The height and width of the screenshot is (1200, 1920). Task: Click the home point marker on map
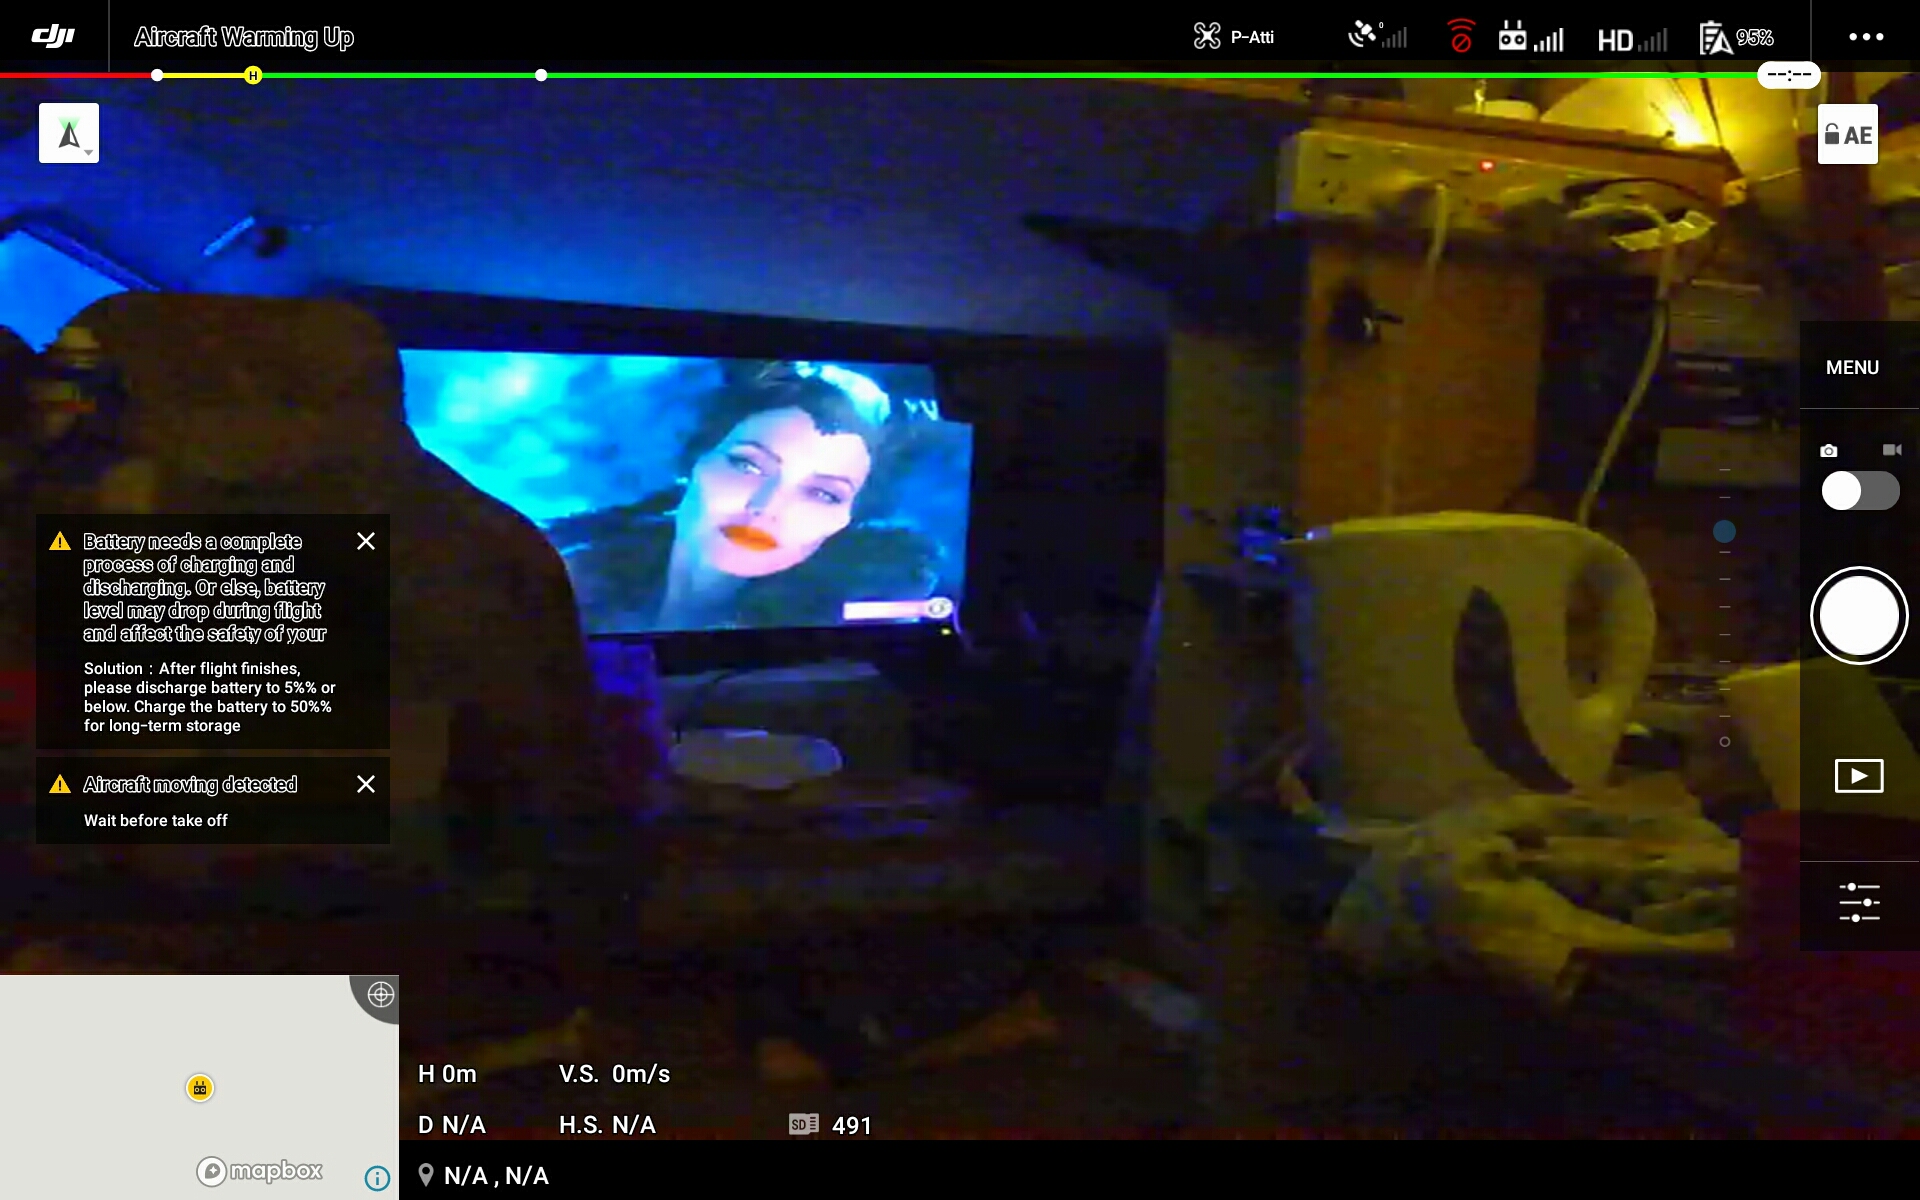tap(200, 1088)
